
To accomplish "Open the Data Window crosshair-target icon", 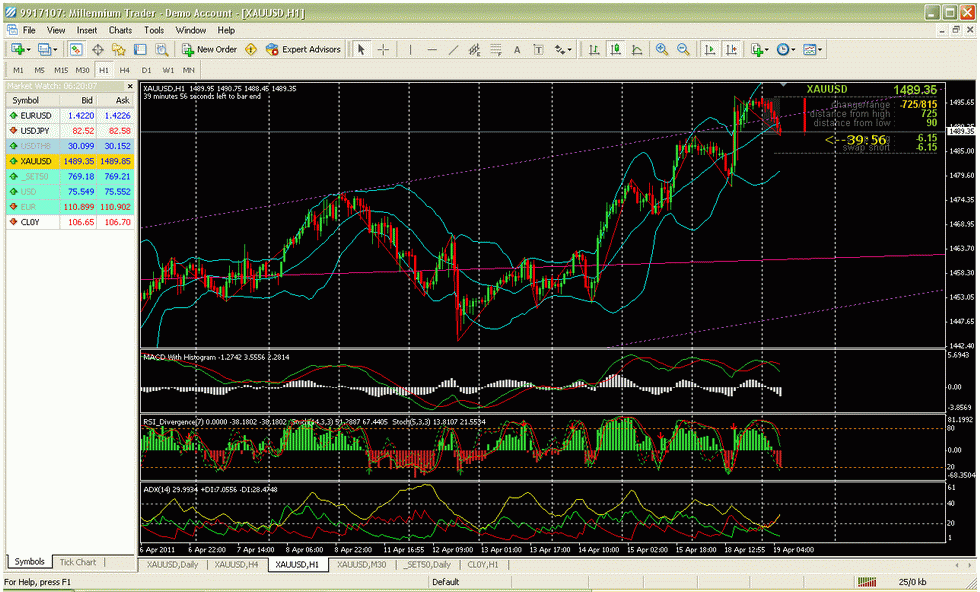I will (98, 49).
